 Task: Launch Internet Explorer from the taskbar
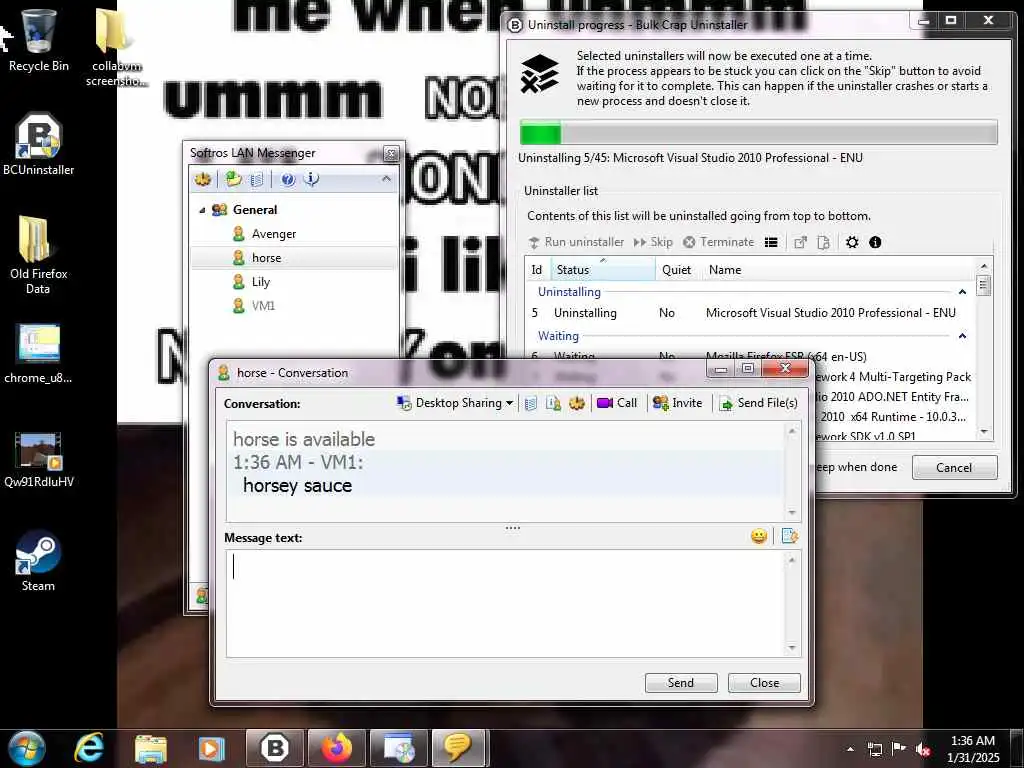pyautogui.click(x=89, y=749)
